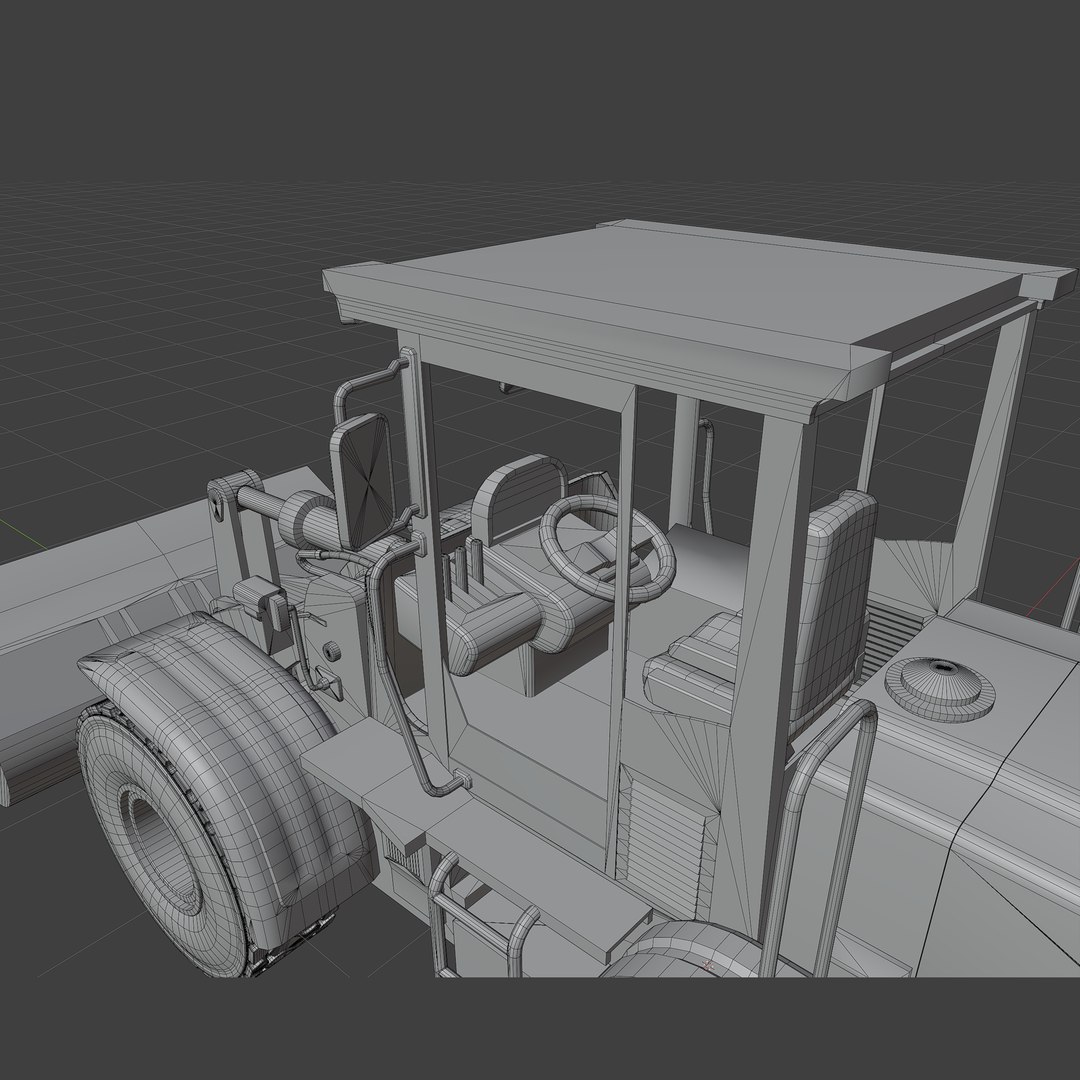Viewport: 1080px width, 1080px height.
Task: Select the tall handrail beside the seat
Action: click(818, 837)
